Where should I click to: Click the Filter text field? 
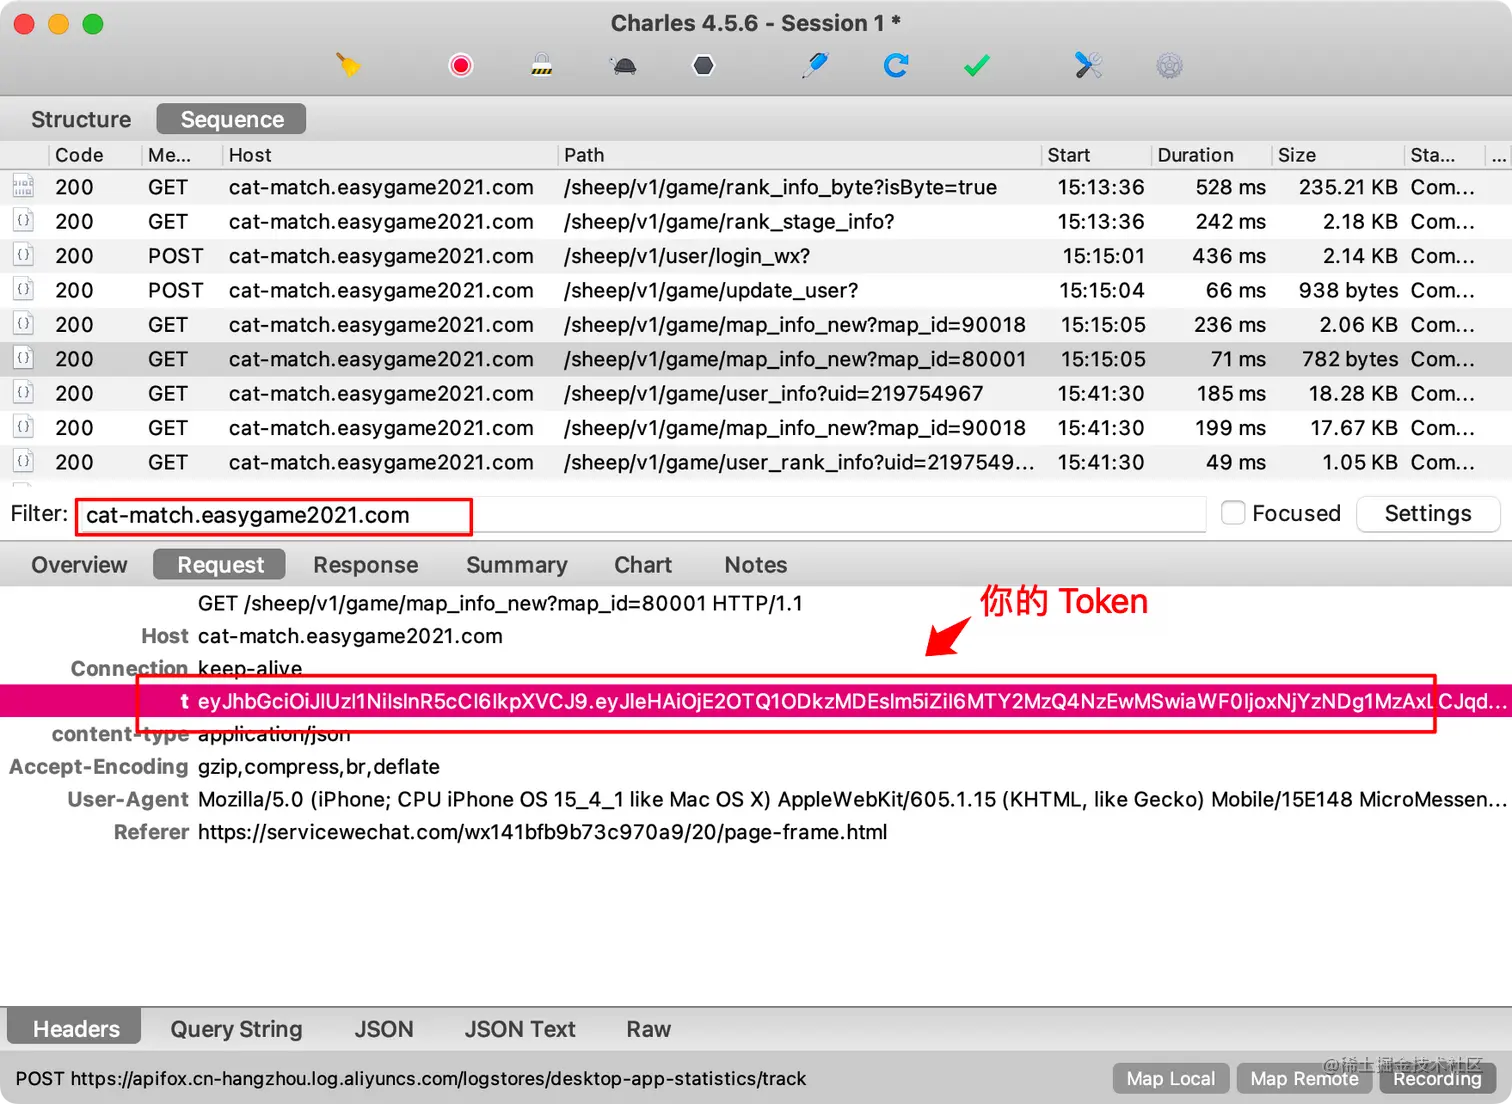tap(640, 515)
